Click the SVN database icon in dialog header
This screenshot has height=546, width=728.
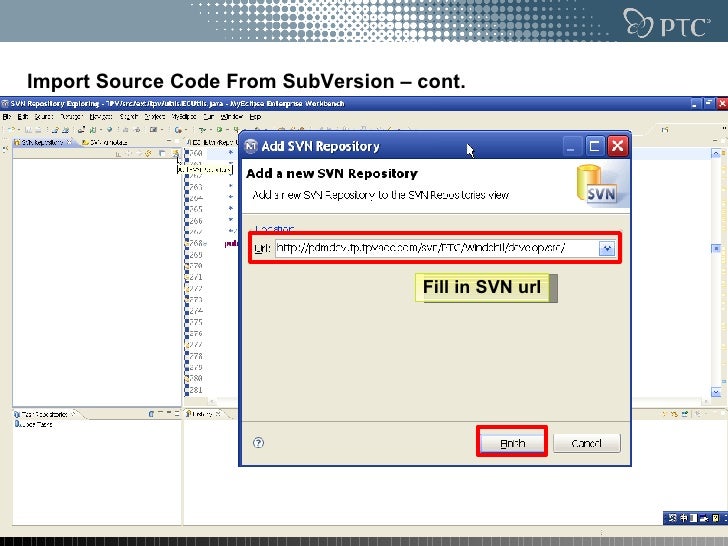point(598,184)
